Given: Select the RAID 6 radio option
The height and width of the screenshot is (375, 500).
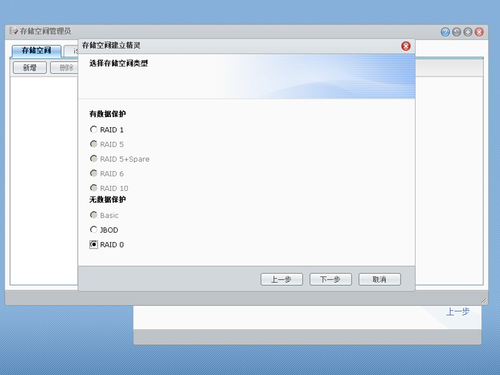Looking at the screenshot, I should [x=94, y=173].
